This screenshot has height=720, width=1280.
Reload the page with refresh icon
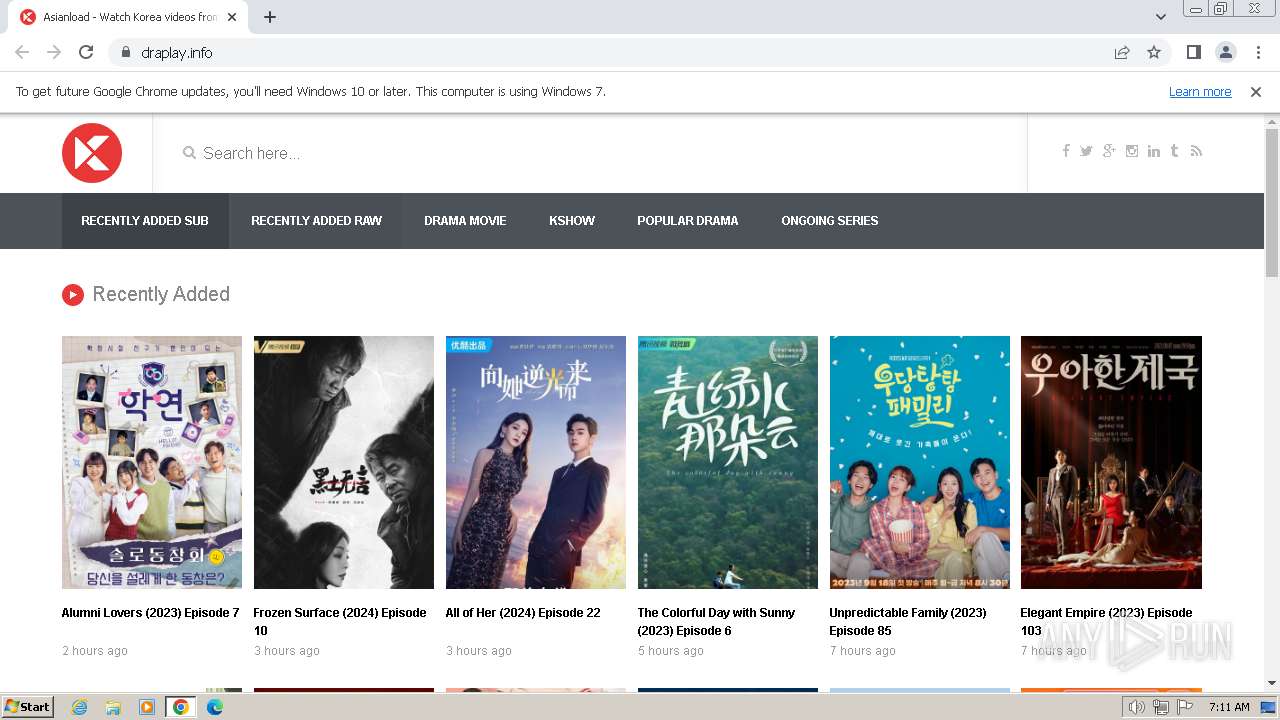coord(86,52)
